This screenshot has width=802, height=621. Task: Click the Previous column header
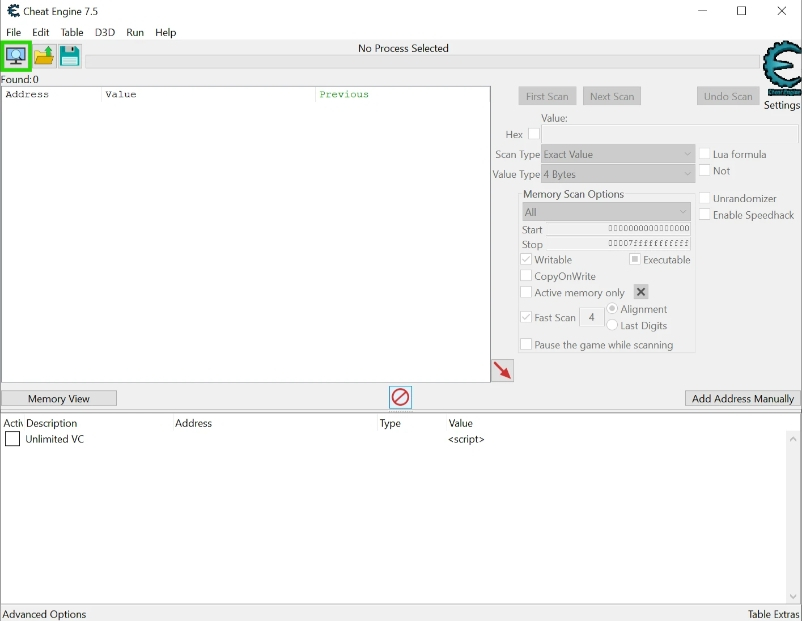click(x=403, y=94)
